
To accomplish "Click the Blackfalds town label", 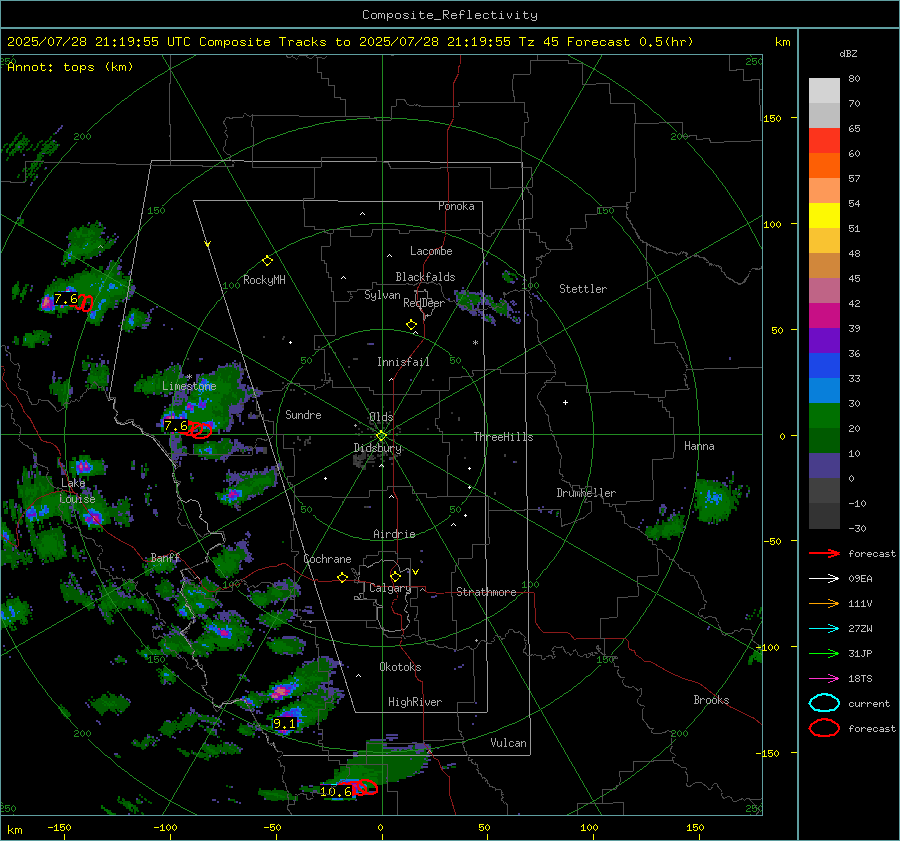I will point(425,277).
